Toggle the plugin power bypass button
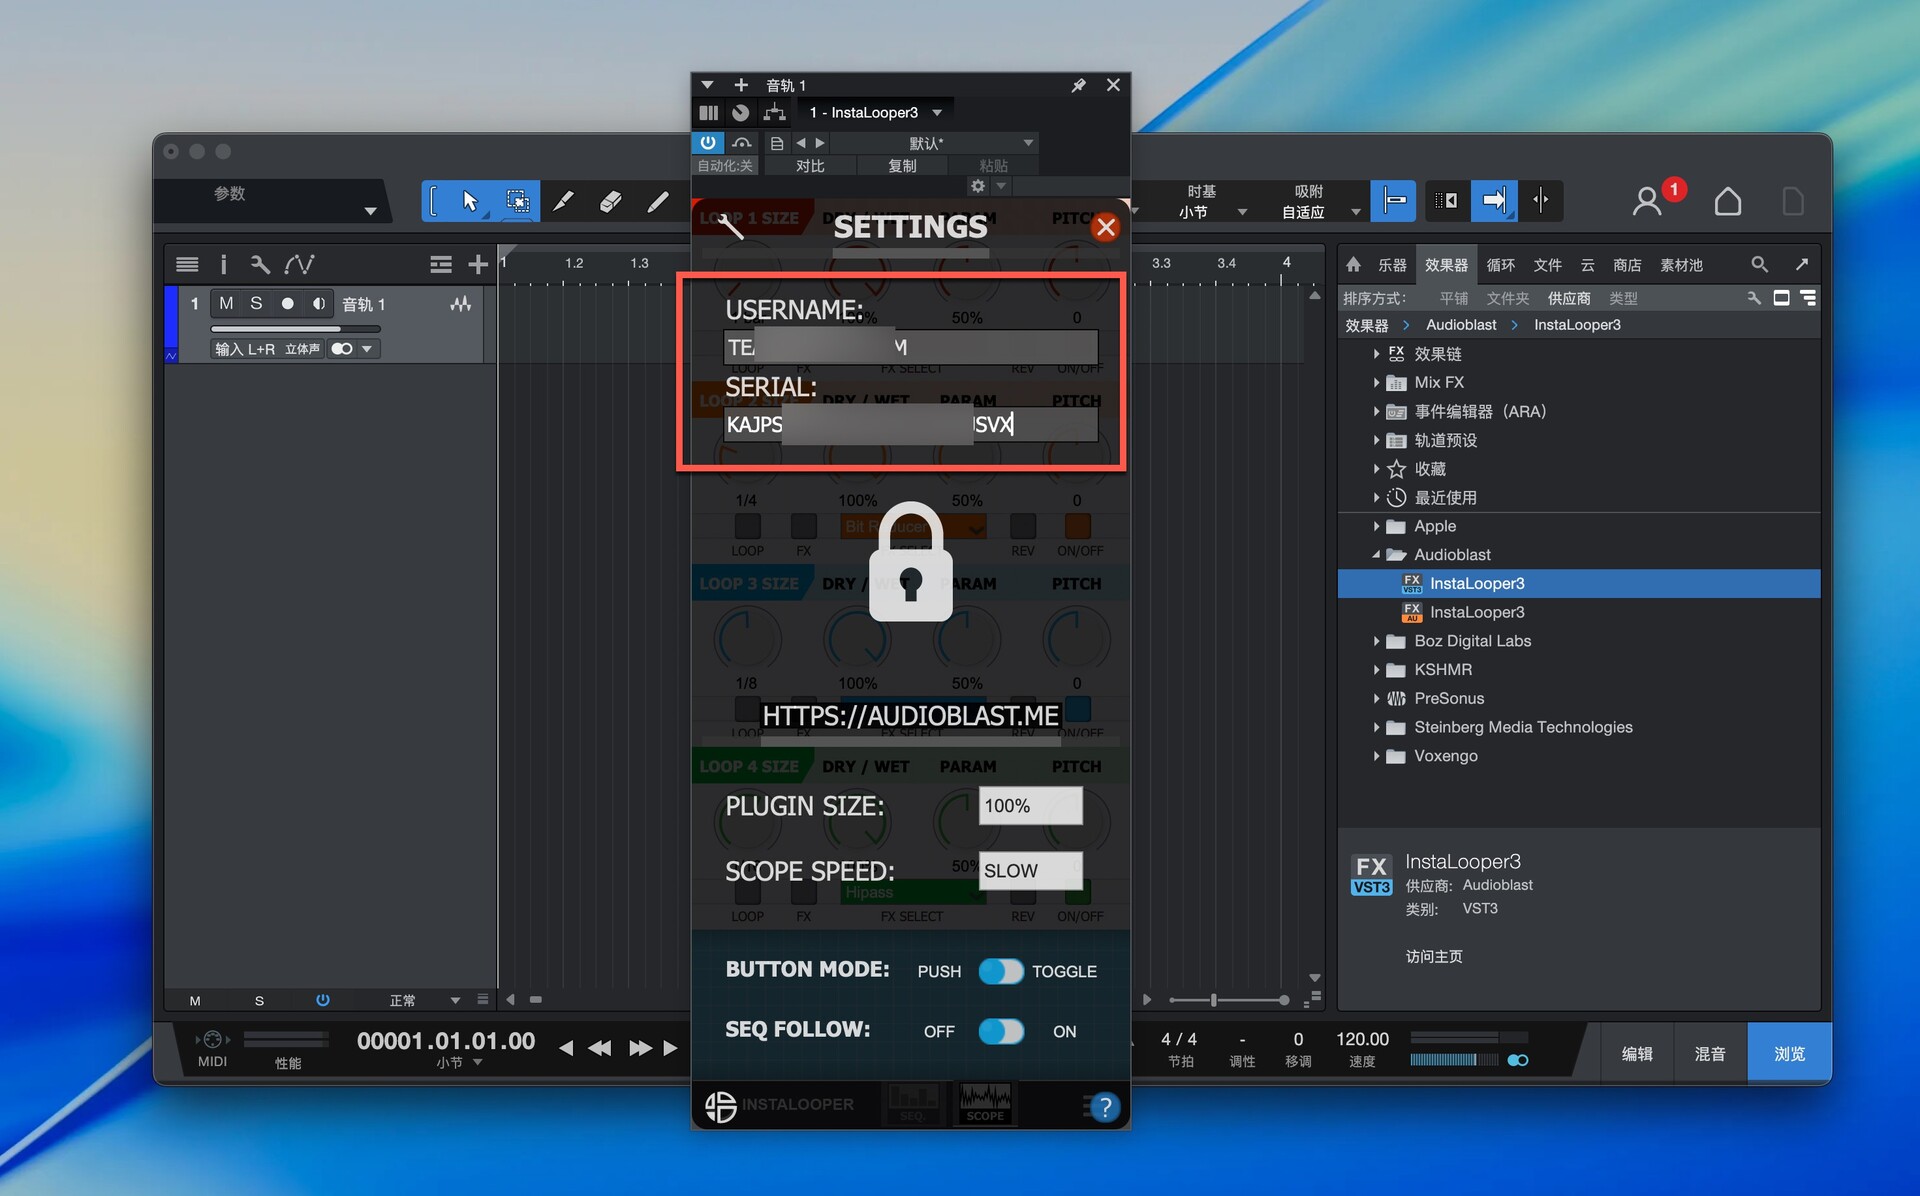 click(x=708, y=142)
